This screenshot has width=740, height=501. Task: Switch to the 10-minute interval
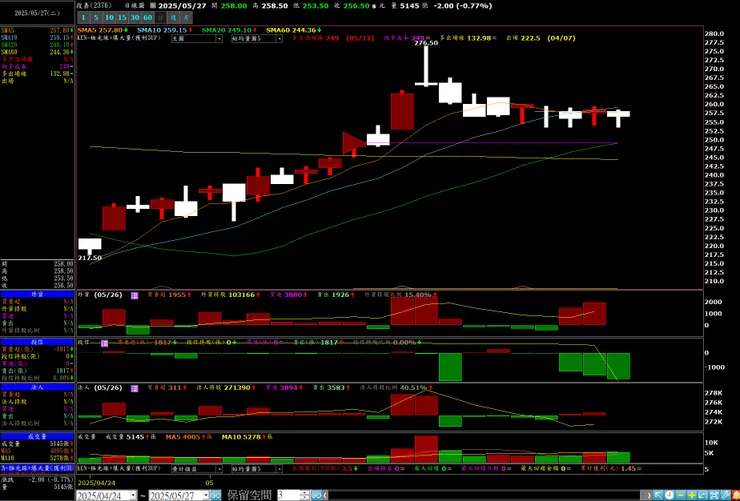click(109, 17)
